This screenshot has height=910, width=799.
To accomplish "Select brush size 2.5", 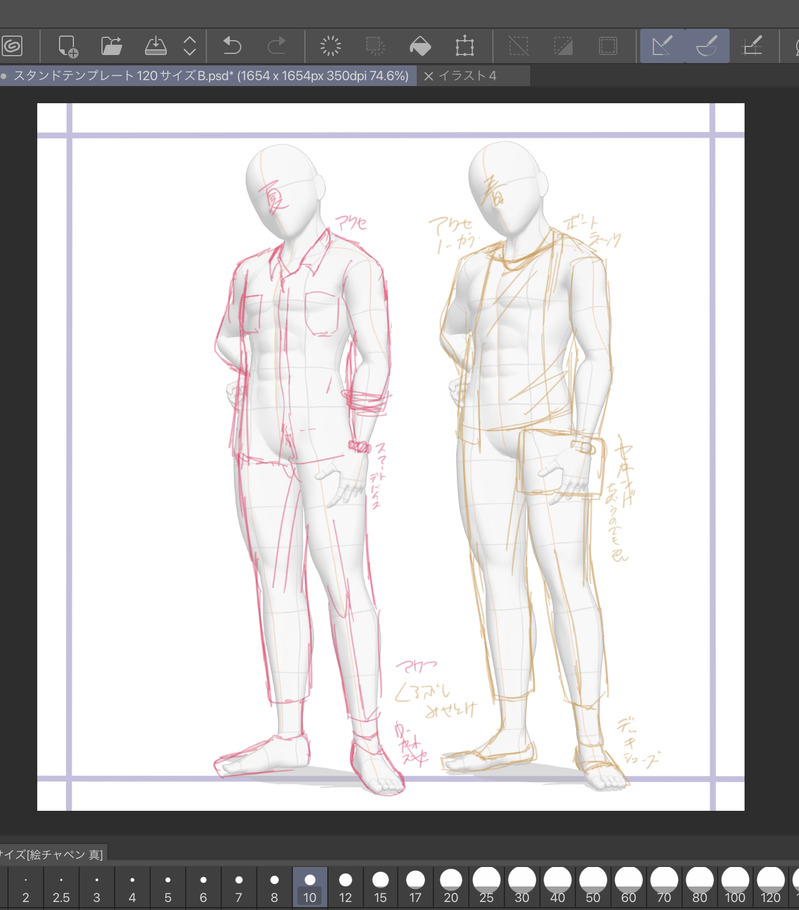I will pyautogui.click(x=61, y=887).
